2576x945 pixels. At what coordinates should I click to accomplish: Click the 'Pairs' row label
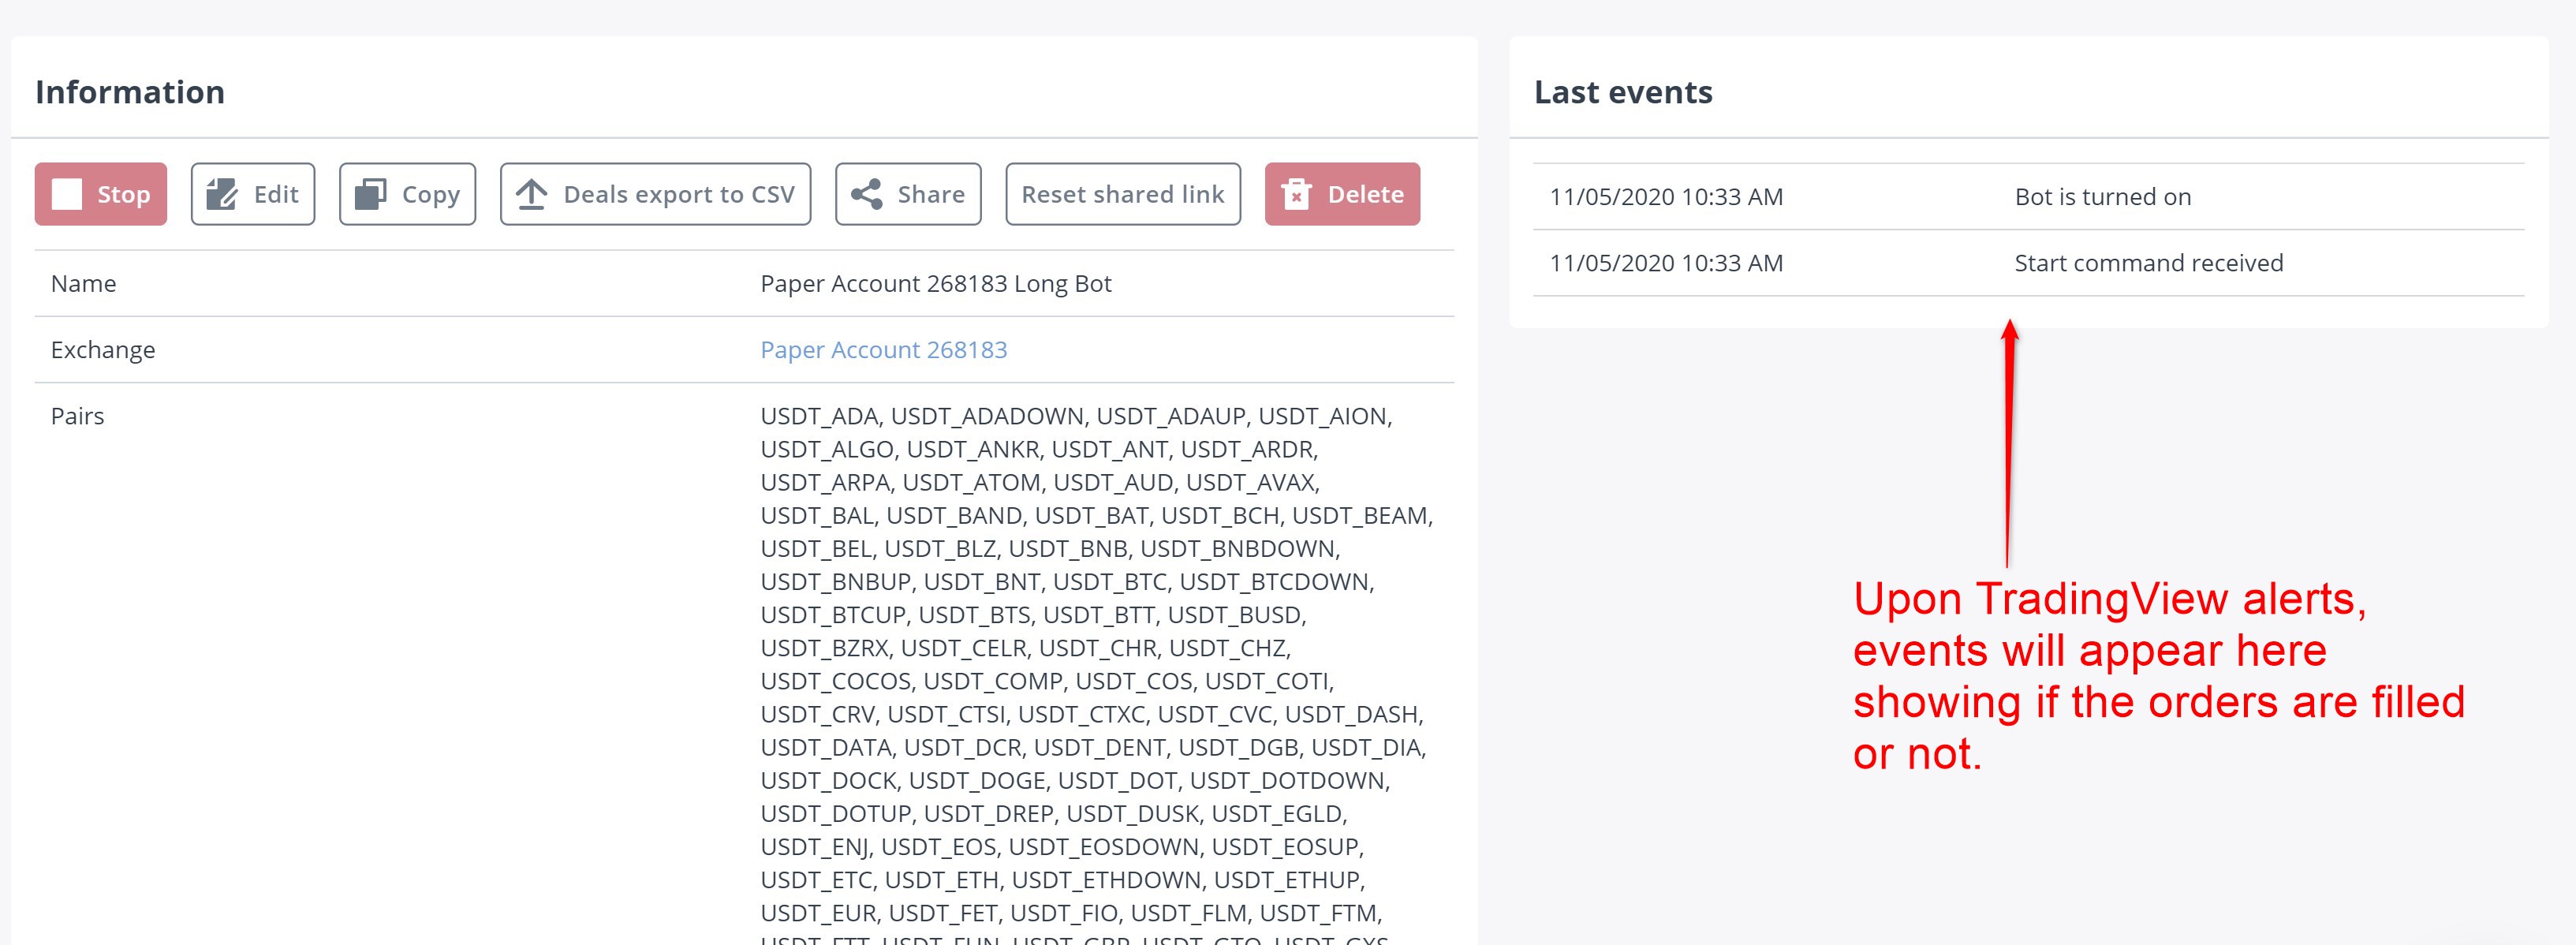[78, 416]
